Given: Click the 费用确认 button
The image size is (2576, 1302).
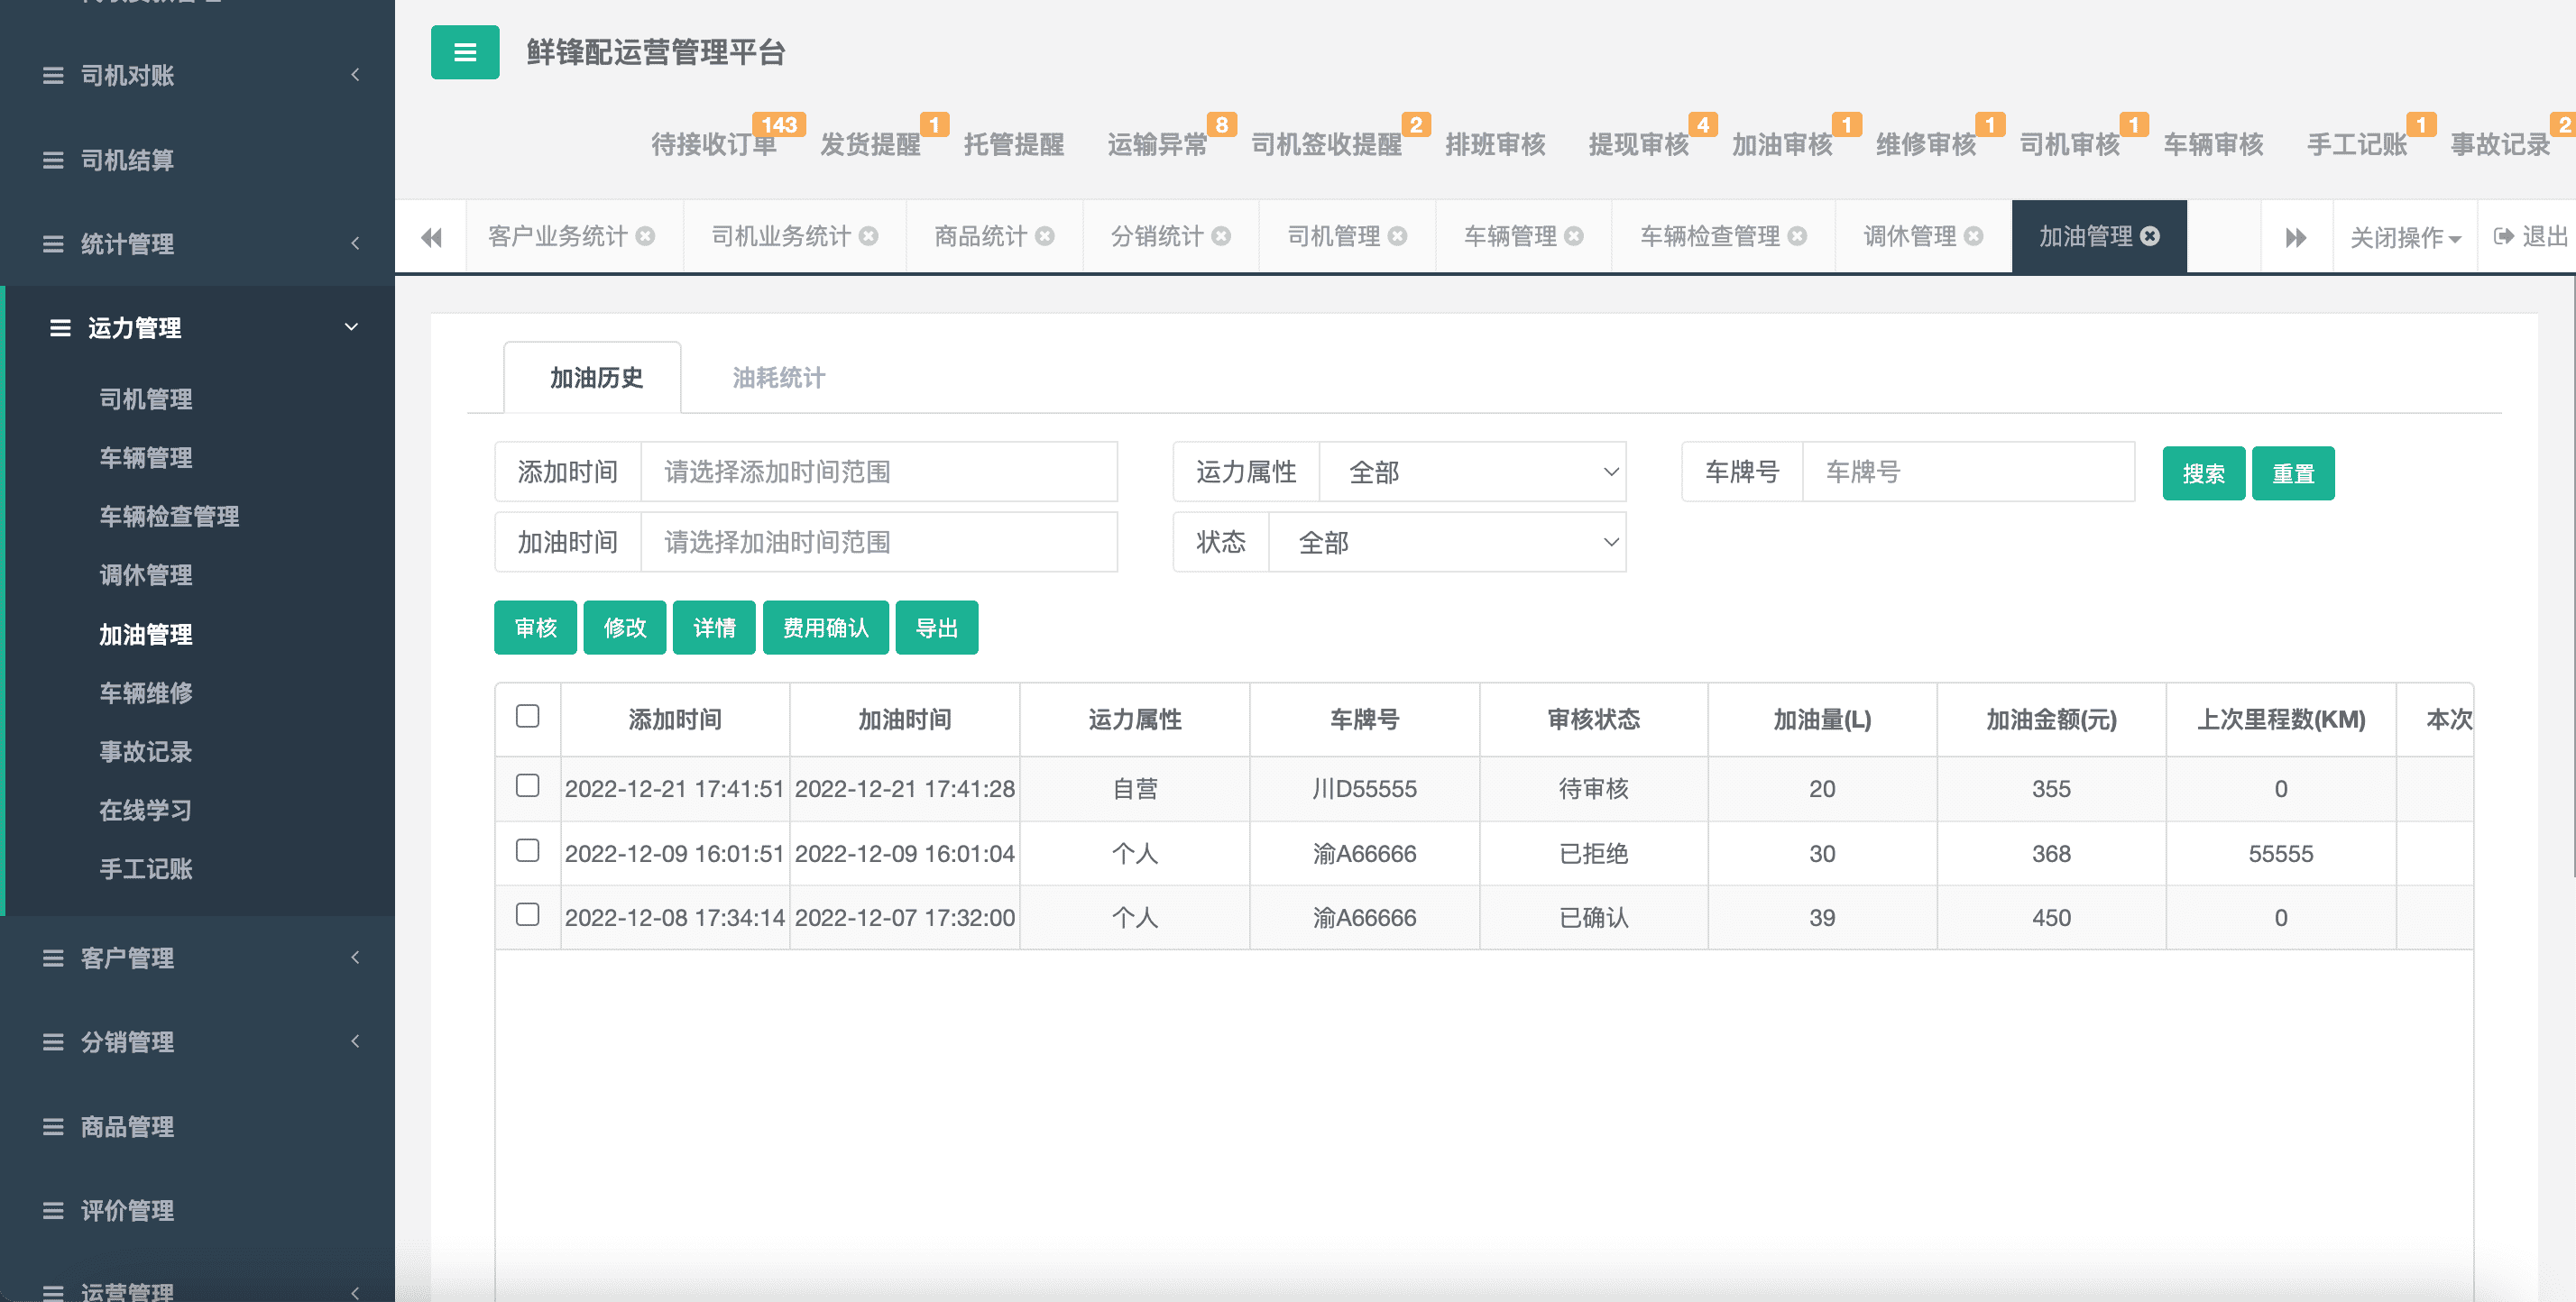Looking at the screenshot, I should tap(826, 628).
